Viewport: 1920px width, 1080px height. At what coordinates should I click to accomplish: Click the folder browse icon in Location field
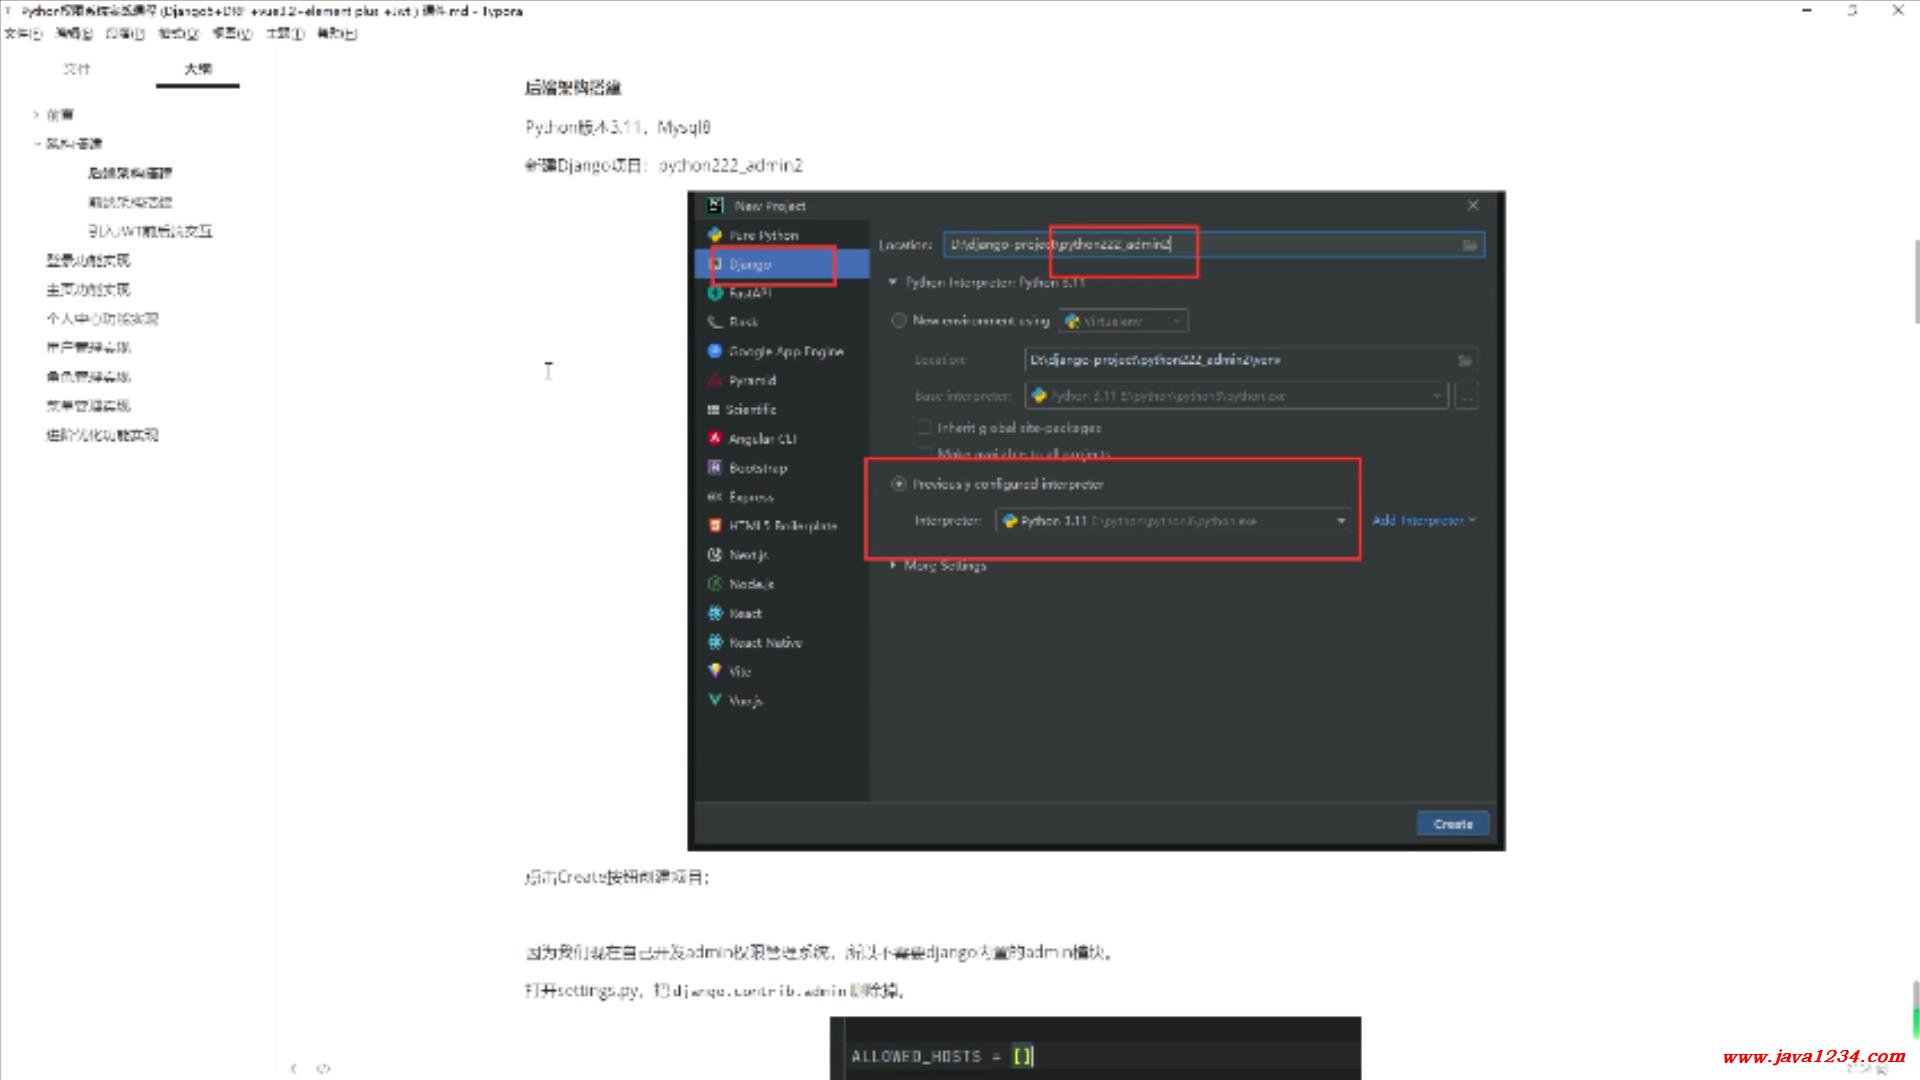(1469, 245)
